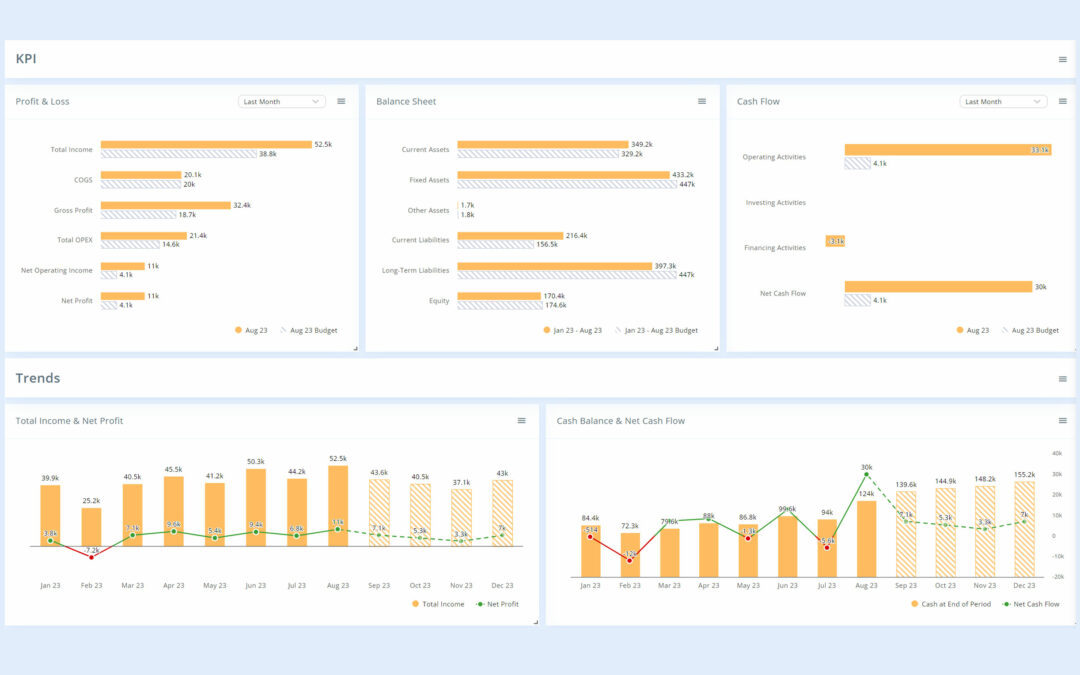Screen dimensions: 1080x675
Task: Toggle the Total Income legend item
Action: click(x=438, y=604)
